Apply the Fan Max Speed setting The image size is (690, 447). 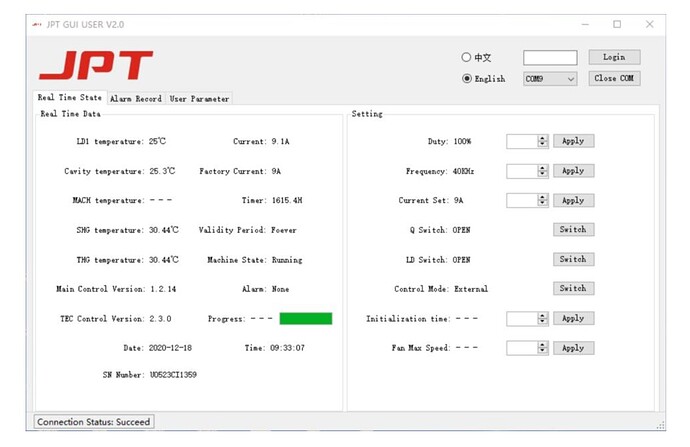573,348
